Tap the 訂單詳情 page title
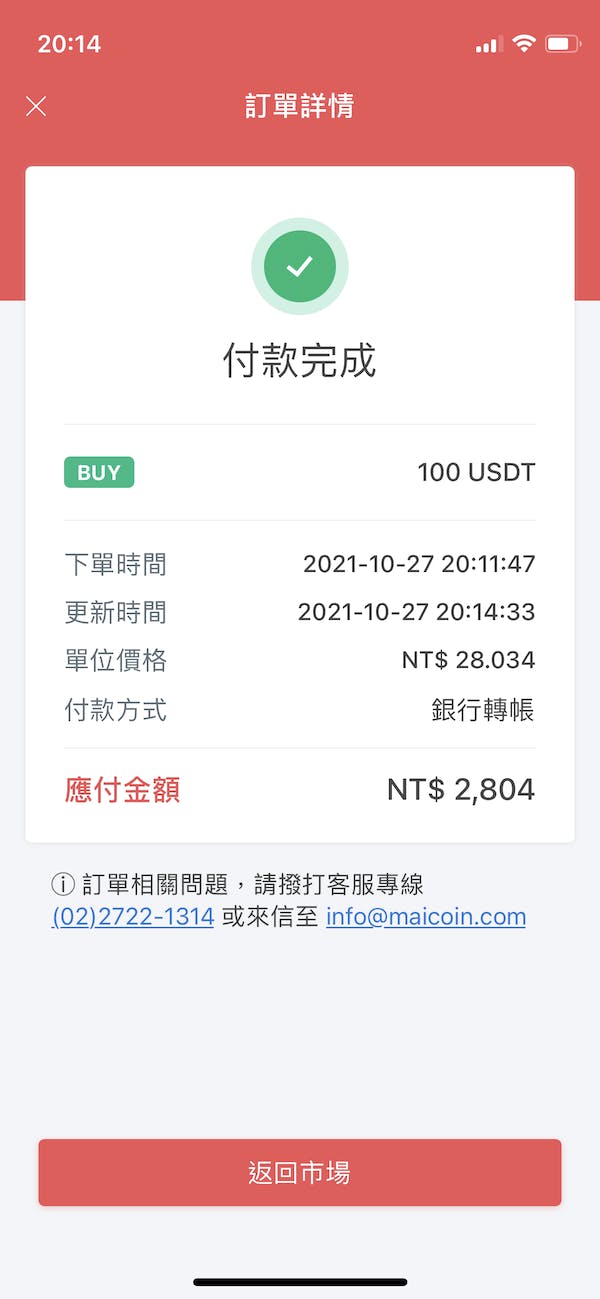This screenshot has width=600, height=1299. (300, 106)
